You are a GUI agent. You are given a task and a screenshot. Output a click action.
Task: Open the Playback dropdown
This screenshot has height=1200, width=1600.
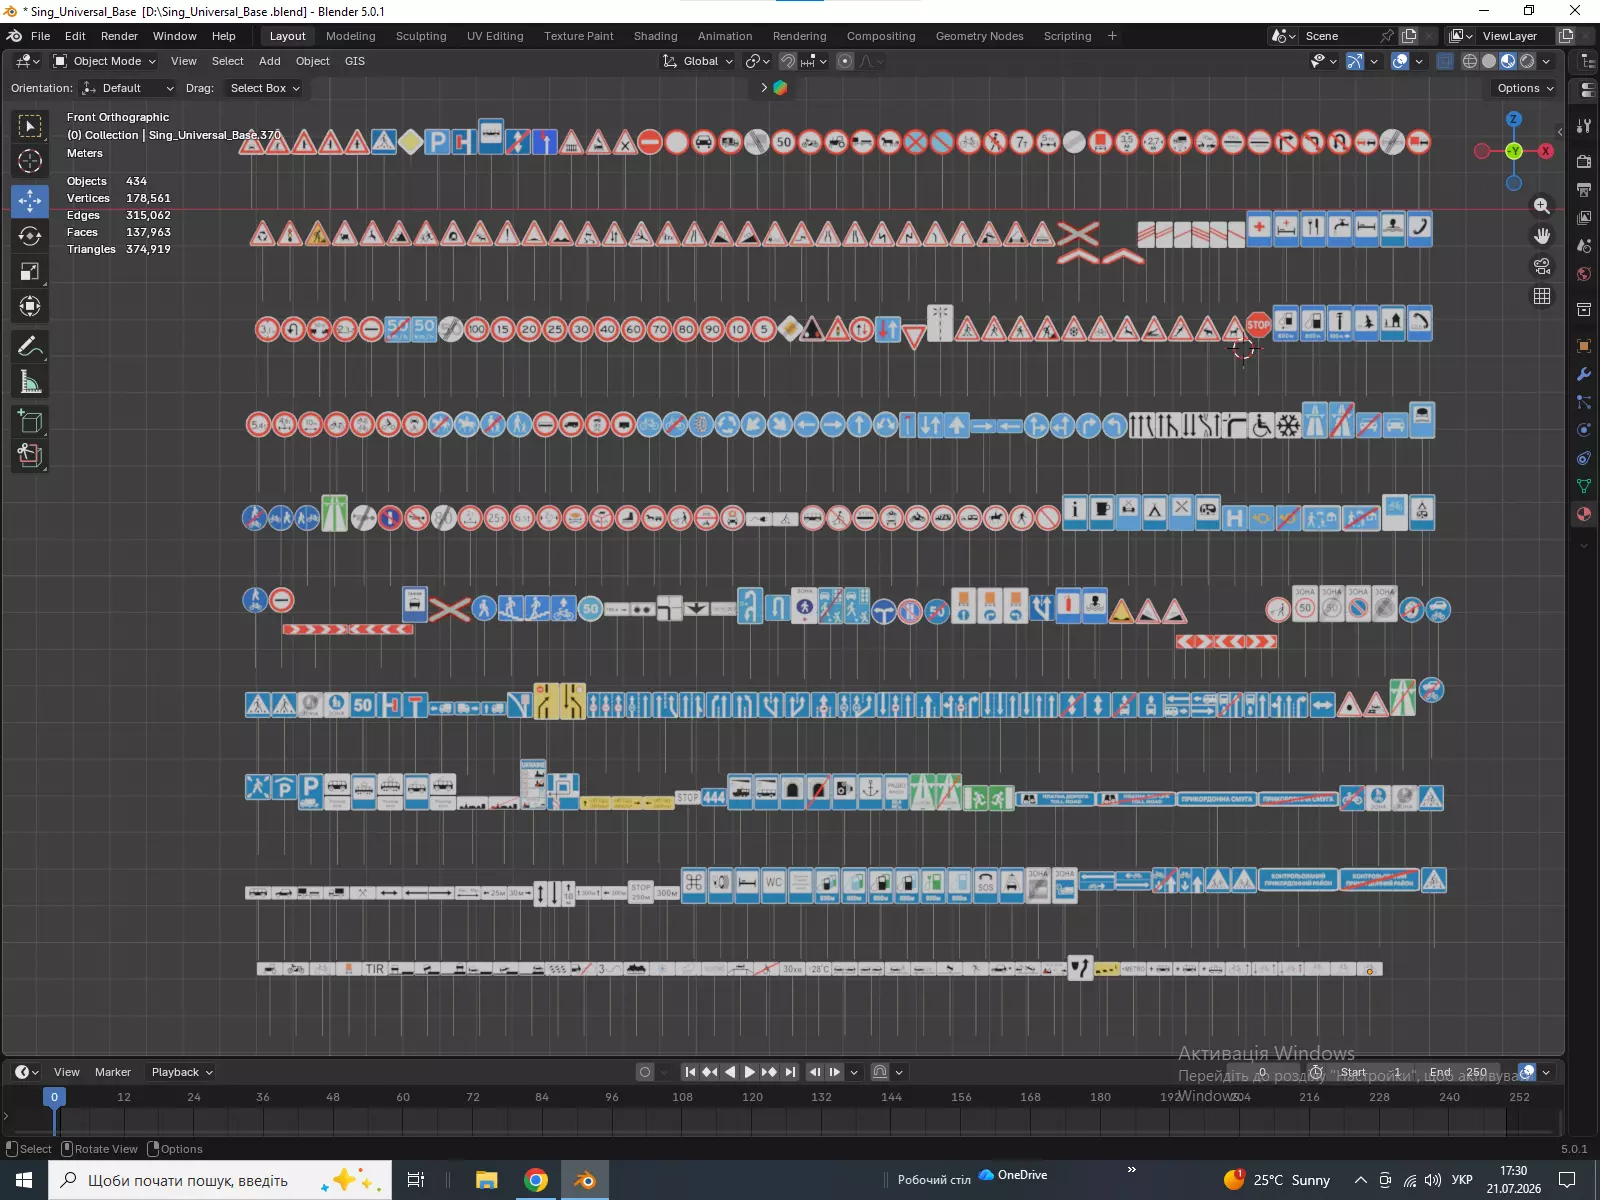tap(181, 1072)
